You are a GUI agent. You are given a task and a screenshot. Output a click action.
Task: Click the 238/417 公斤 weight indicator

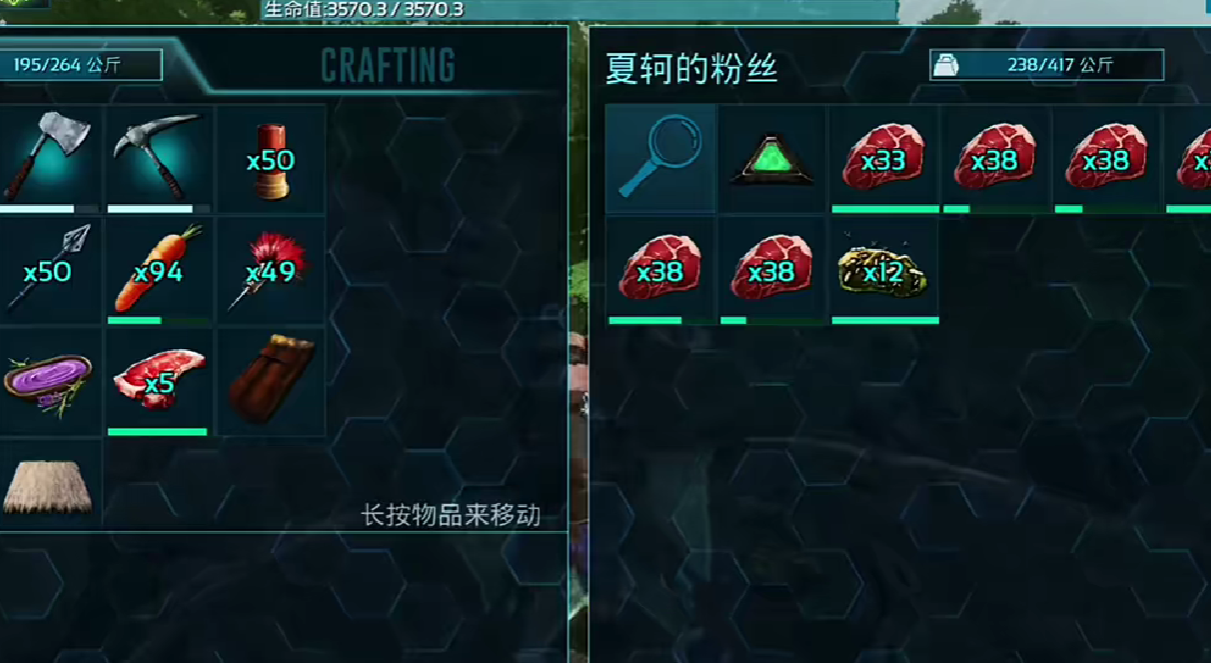1046,65
